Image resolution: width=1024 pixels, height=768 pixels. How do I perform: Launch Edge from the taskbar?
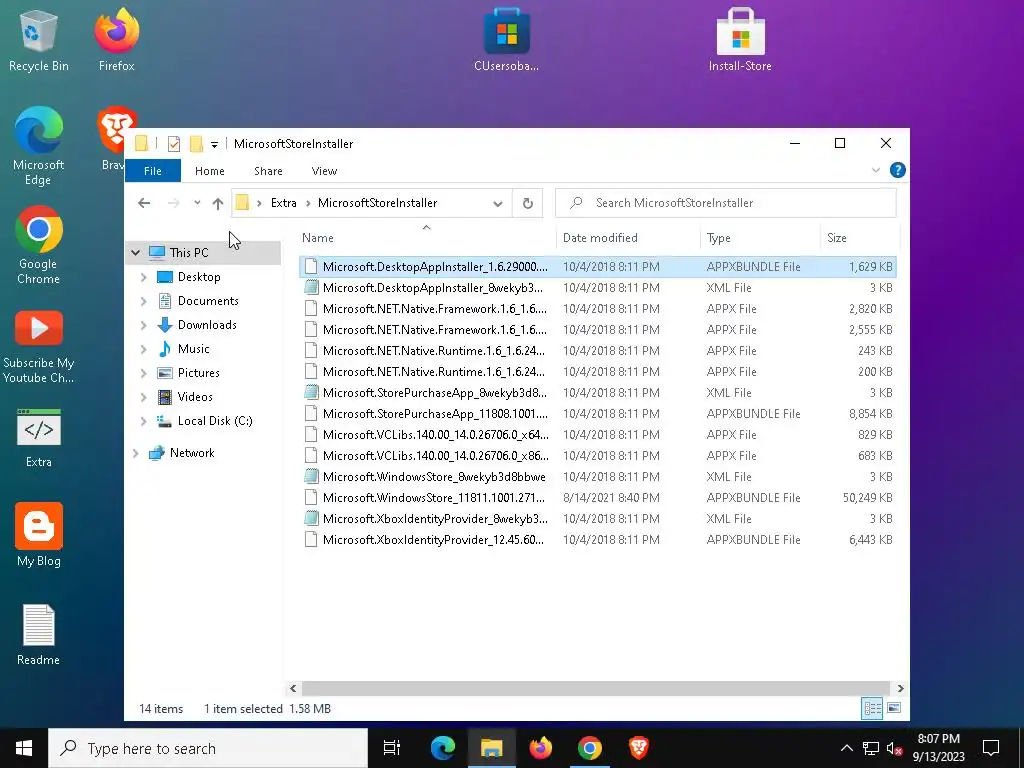tap(442, 748)
